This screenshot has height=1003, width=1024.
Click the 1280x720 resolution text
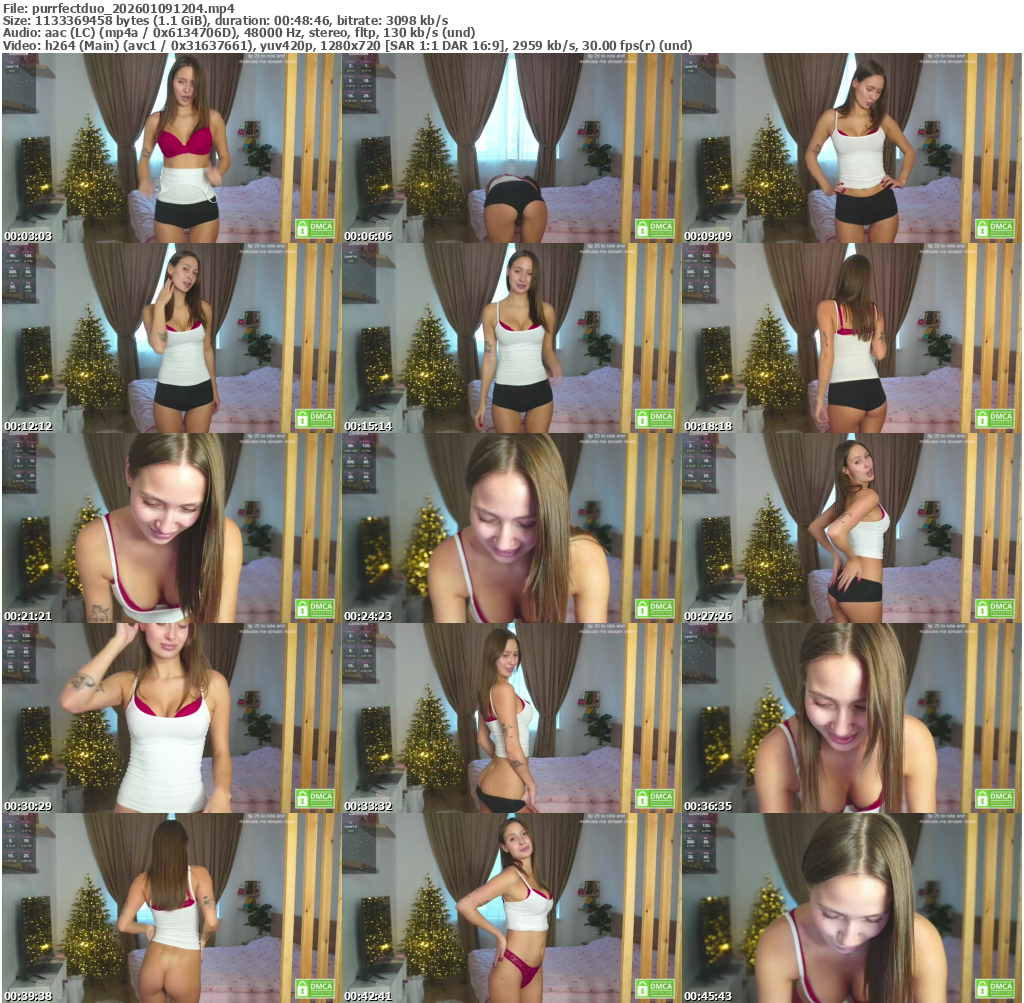(x=348, y=45)
